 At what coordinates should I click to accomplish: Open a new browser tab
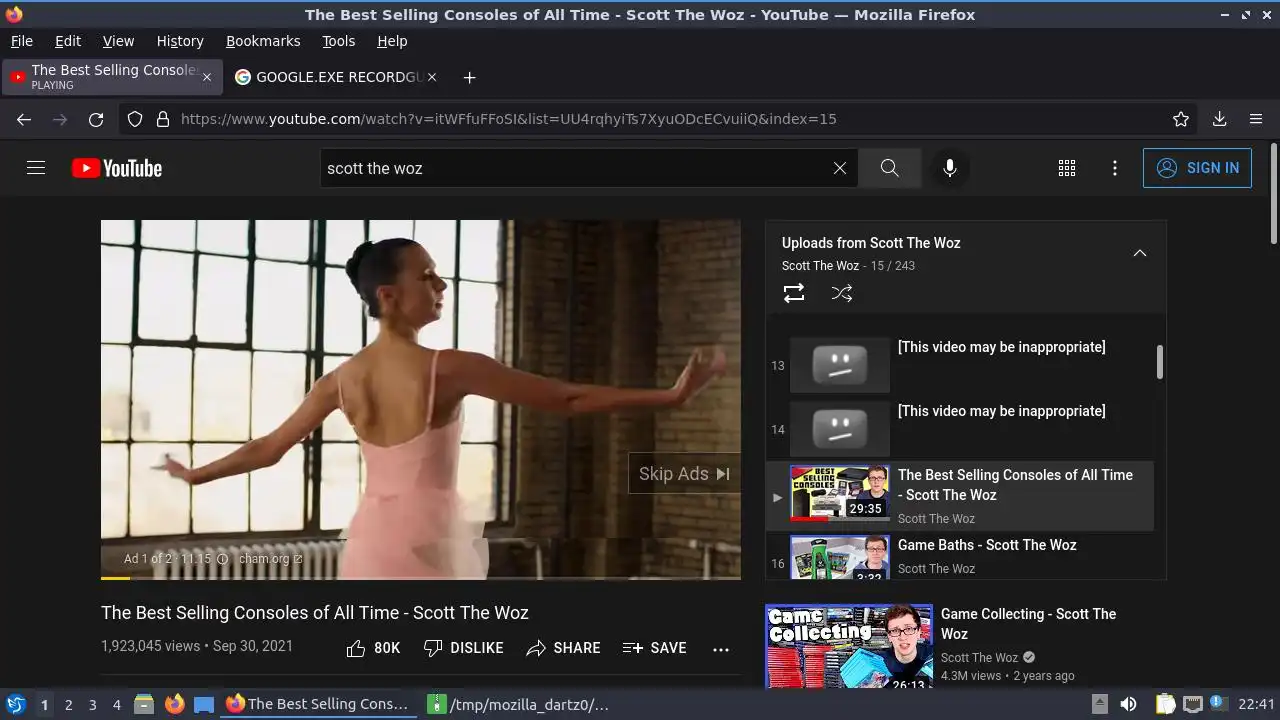[469, 77]
